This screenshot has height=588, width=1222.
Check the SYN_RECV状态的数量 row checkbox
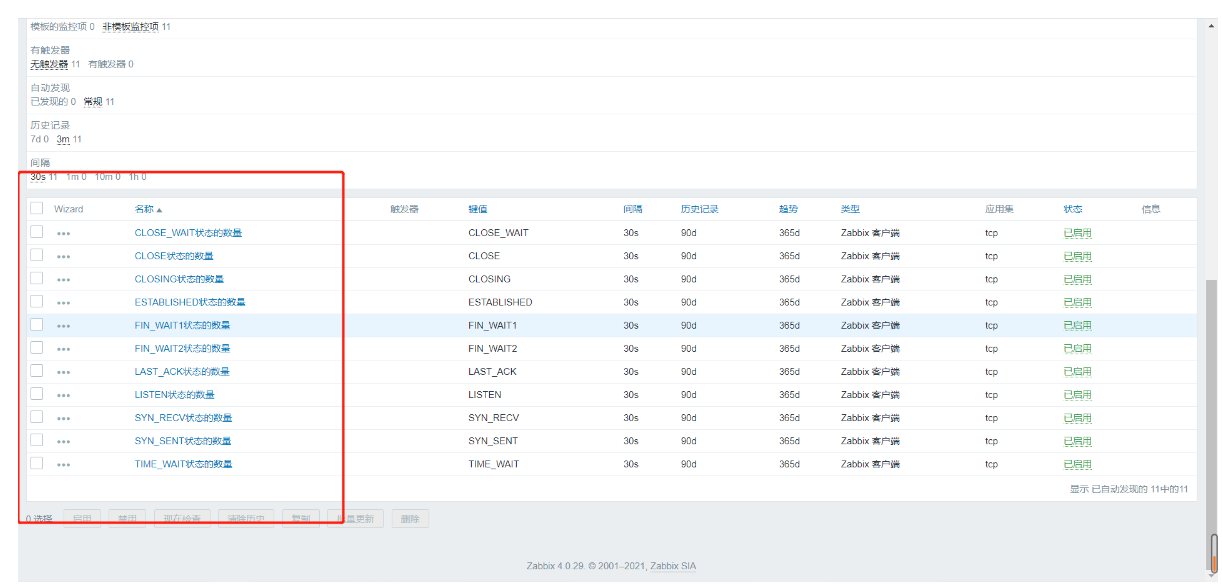coord(37,417)
